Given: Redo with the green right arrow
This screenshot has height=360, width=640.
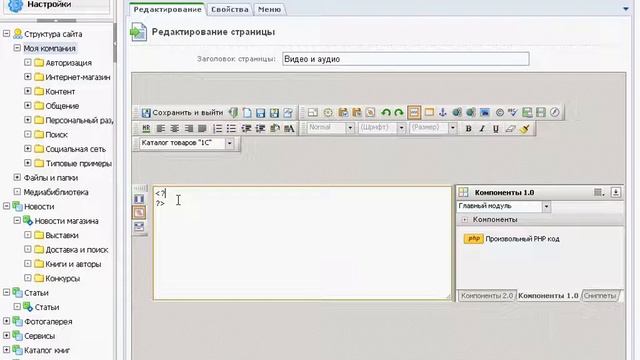Looking at the screenshot, I should 399,112.
